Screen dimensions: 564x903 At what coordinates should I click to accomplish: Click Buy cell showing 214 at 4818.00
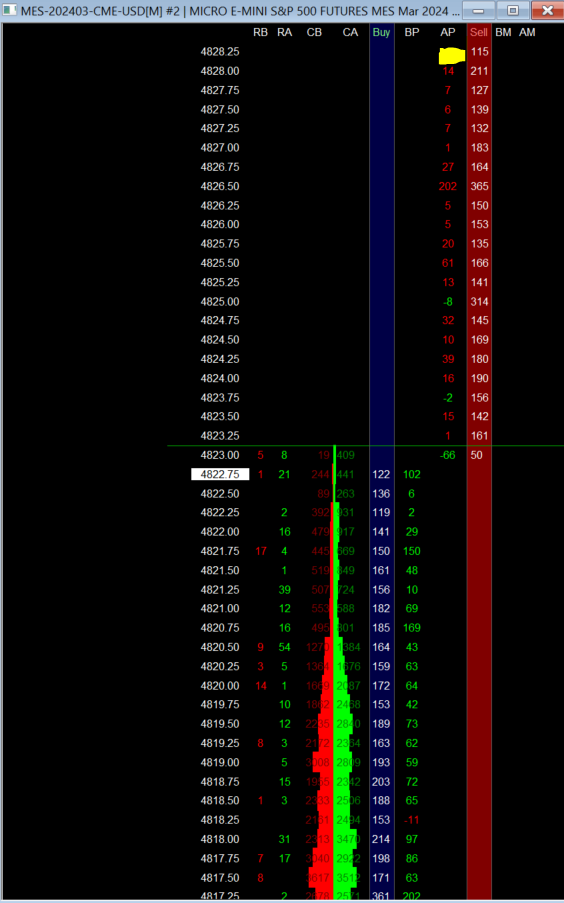[x=381, y=839]
